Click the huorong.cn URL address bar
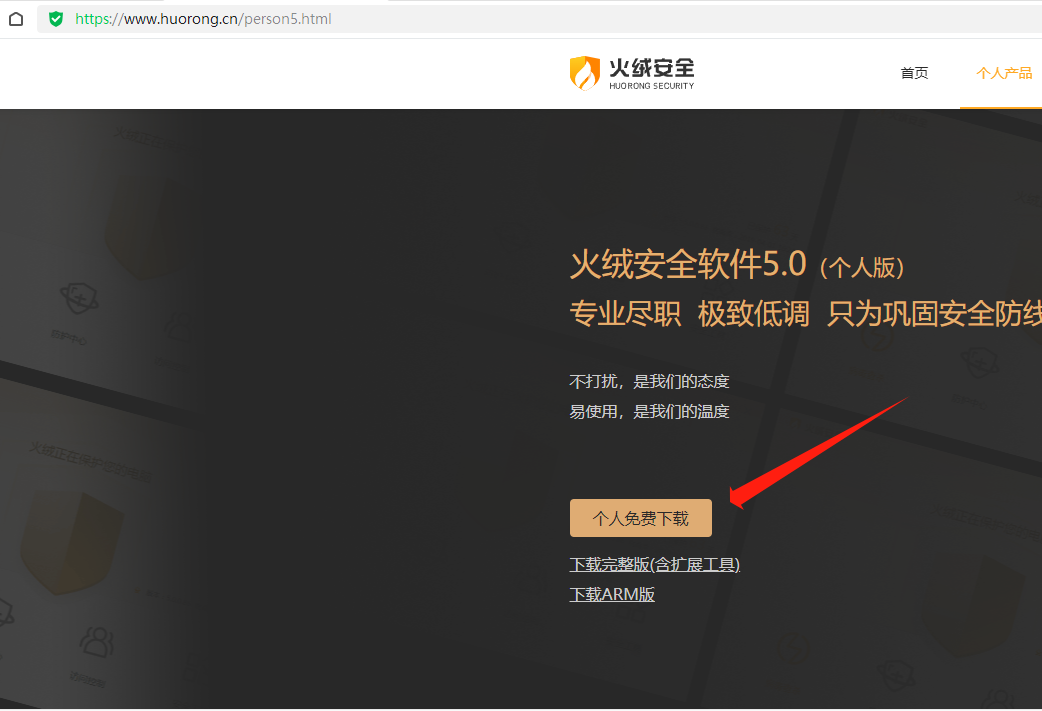This screenshot has width=1042, height=711. click(538, 19)
